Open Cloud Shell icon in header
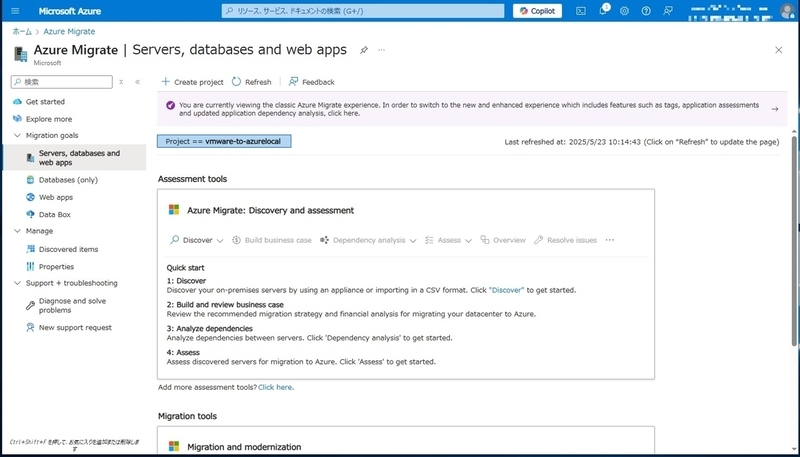Screen dimensions: 800x457 pos(581,11)
